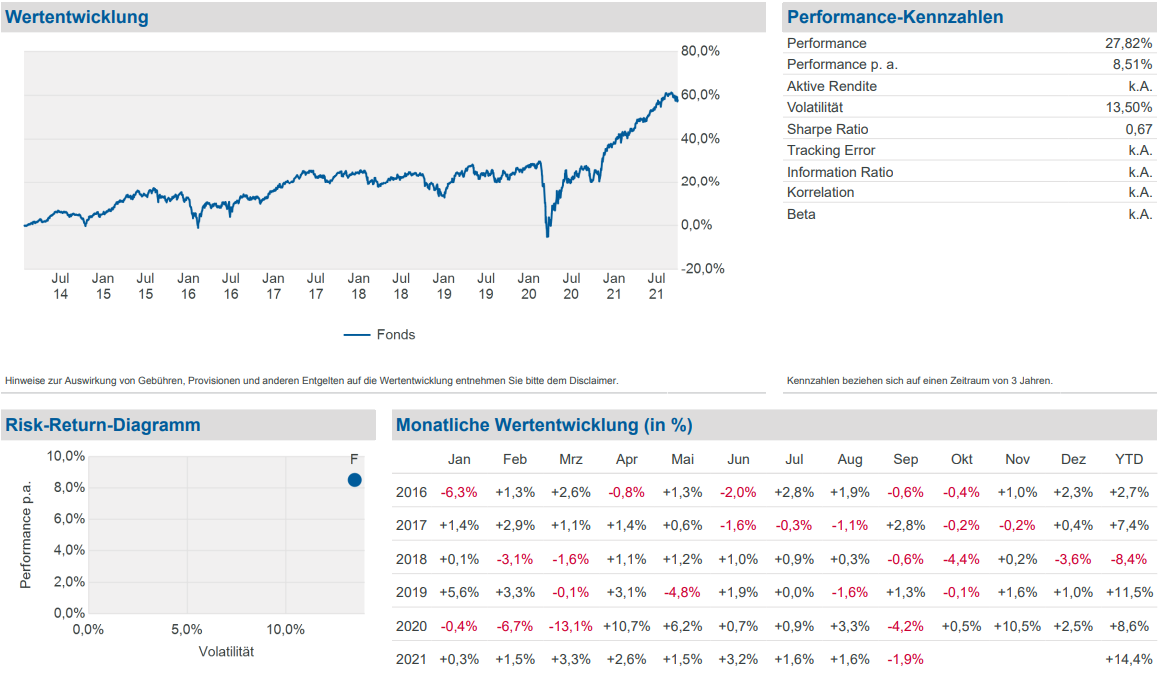Click the Performance-Kennzahlen panel title

894,17
